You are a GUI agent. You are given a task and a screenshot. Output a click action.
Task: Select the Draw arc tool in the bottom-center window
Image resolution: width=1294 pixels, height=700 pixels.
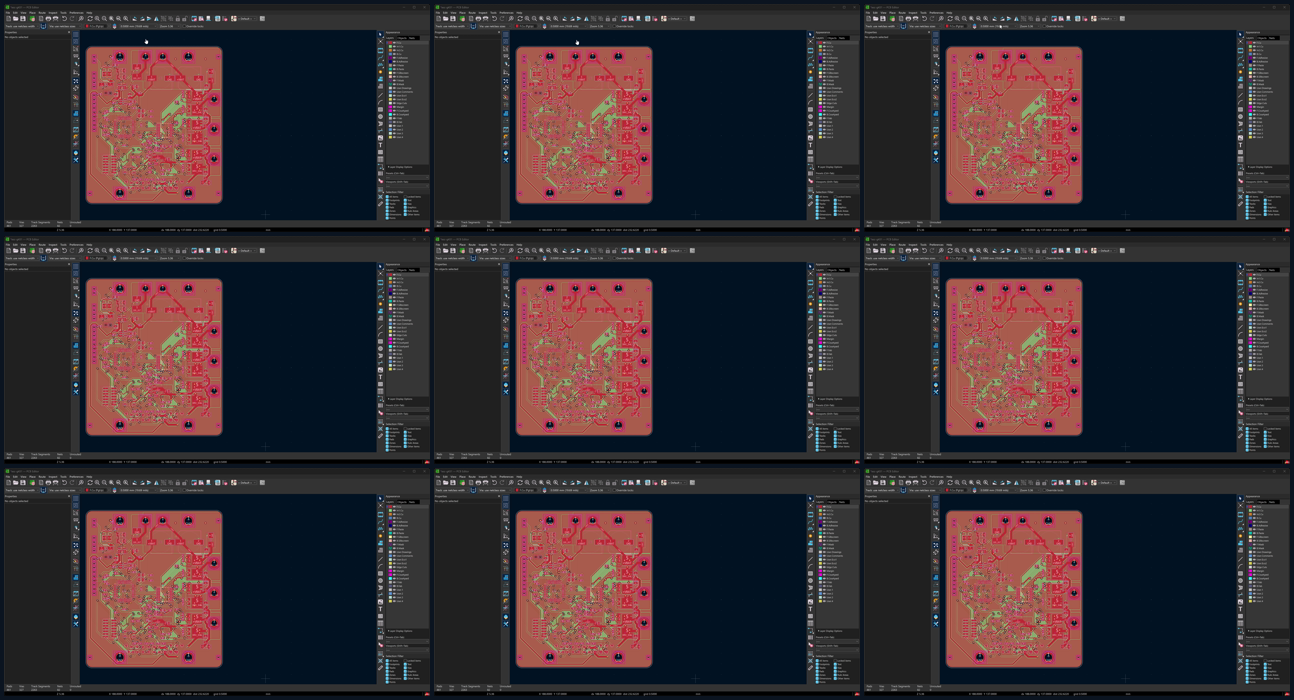pyautogui.click(x=810, y=567)
